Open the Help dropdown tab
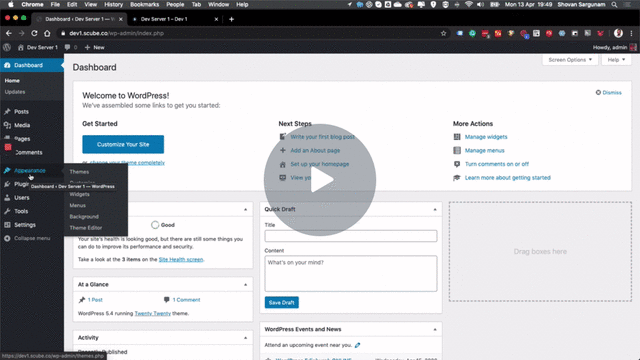Image resolution: width=640 pixels, height=360 pixels. [616, 60]
